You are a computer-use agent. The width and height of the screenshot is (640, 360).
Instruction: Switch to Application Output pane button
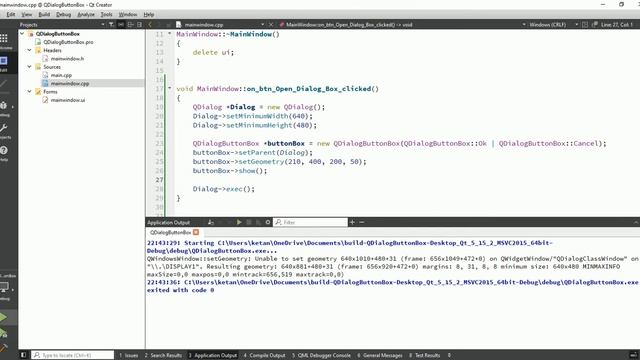pos(213,355)
